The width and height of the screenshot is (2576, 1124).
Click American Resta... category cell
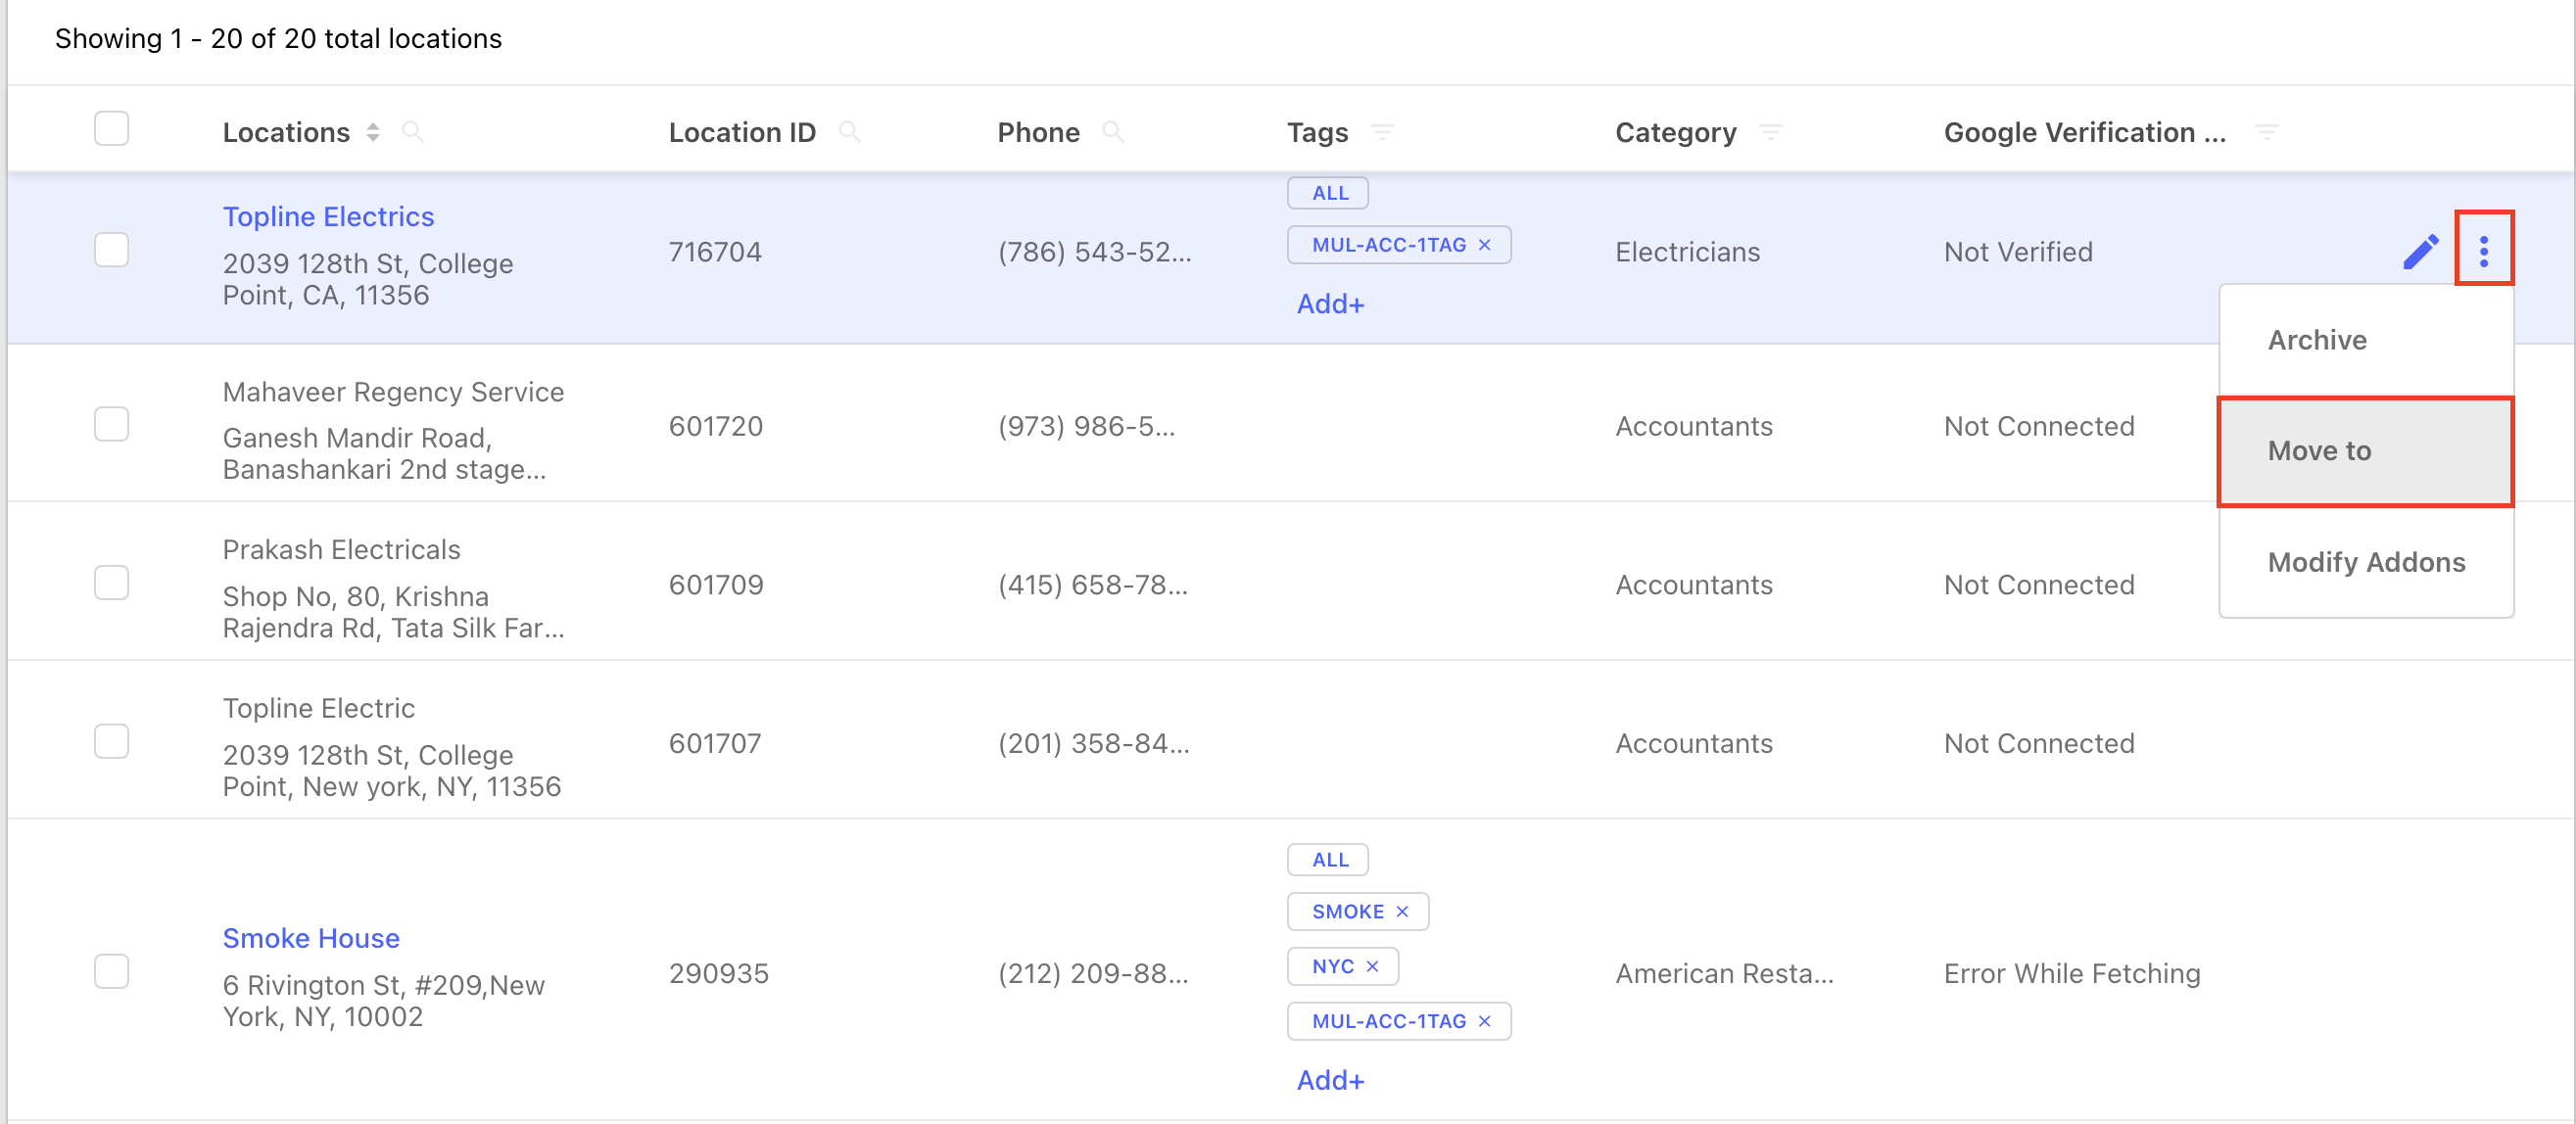1724,973
